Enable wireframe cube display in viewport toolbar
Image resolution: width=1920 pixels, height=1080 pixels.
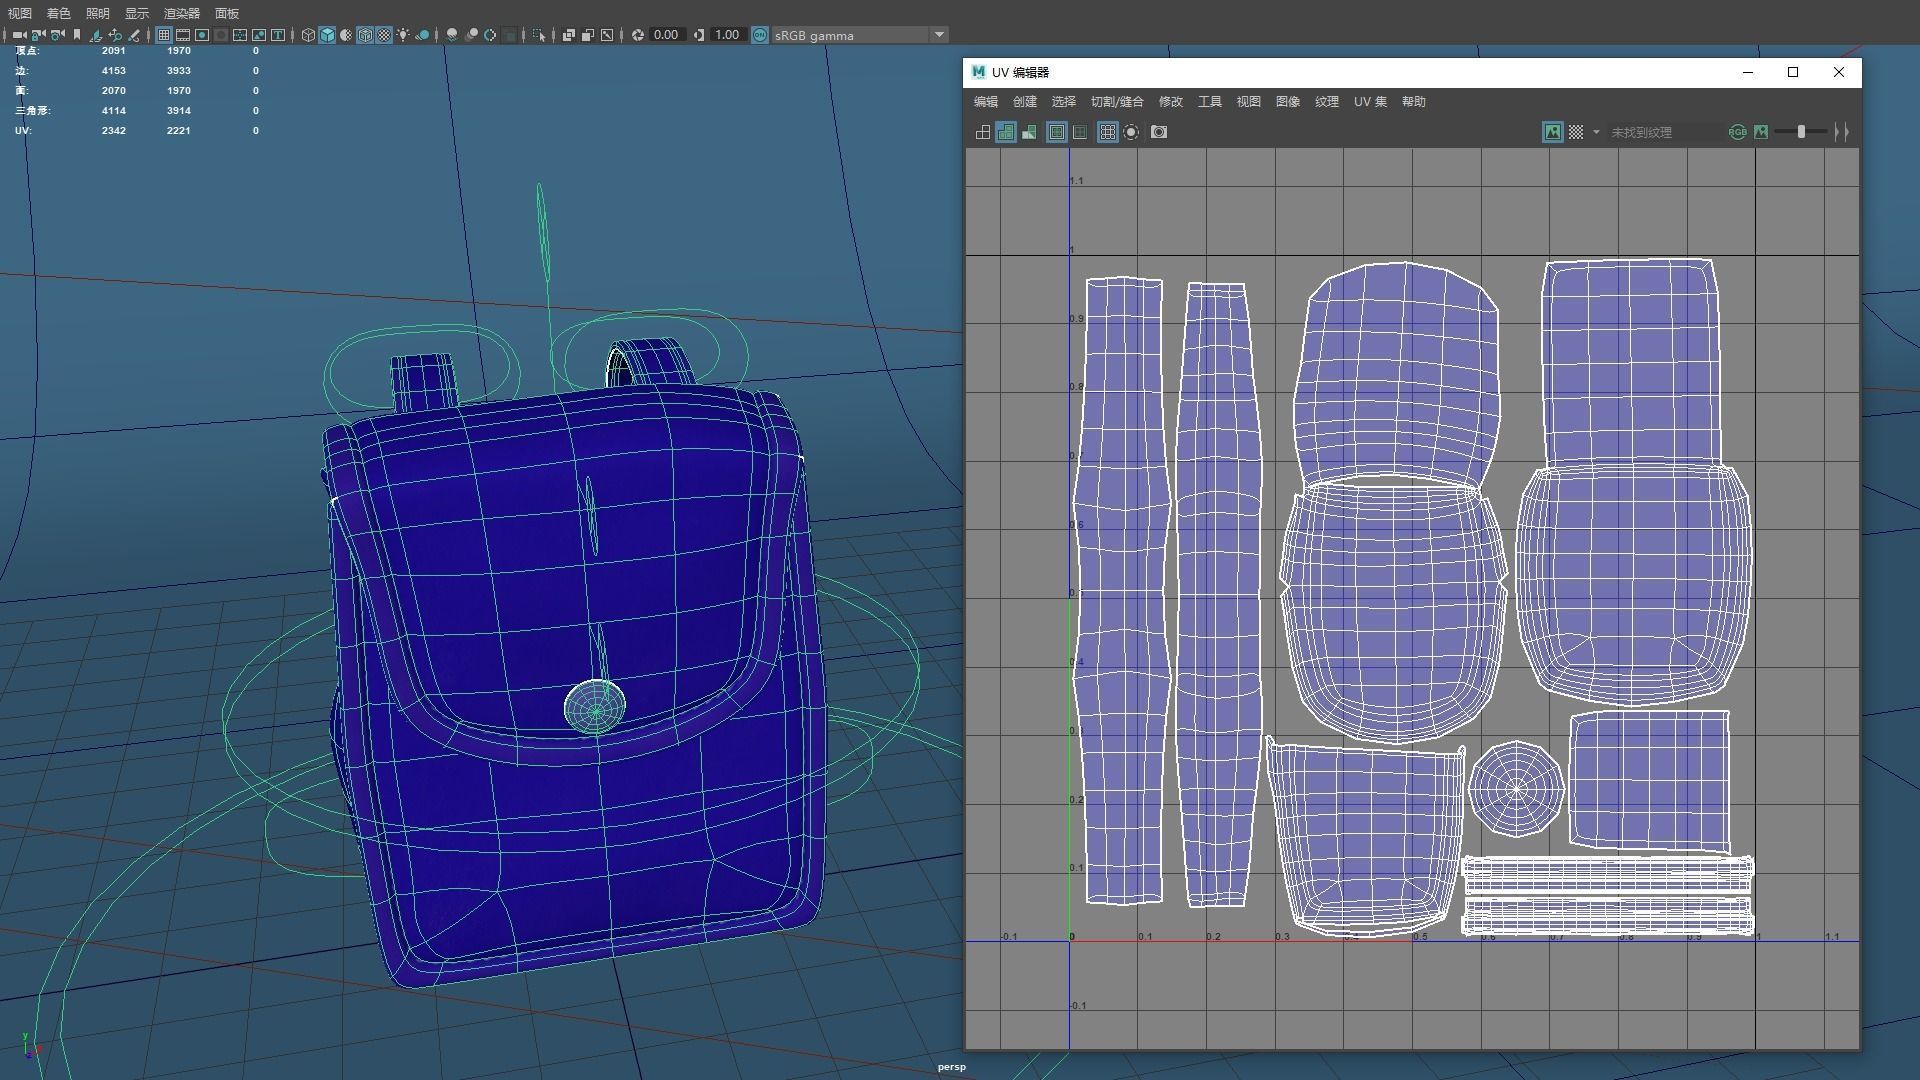[x=308, y=35]
